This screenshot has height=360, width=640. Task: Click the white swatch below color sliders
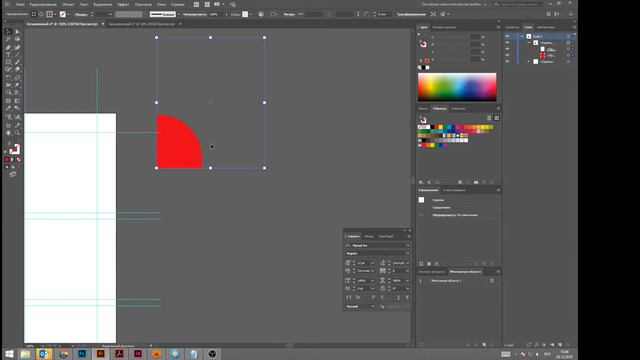click(427, 68)
